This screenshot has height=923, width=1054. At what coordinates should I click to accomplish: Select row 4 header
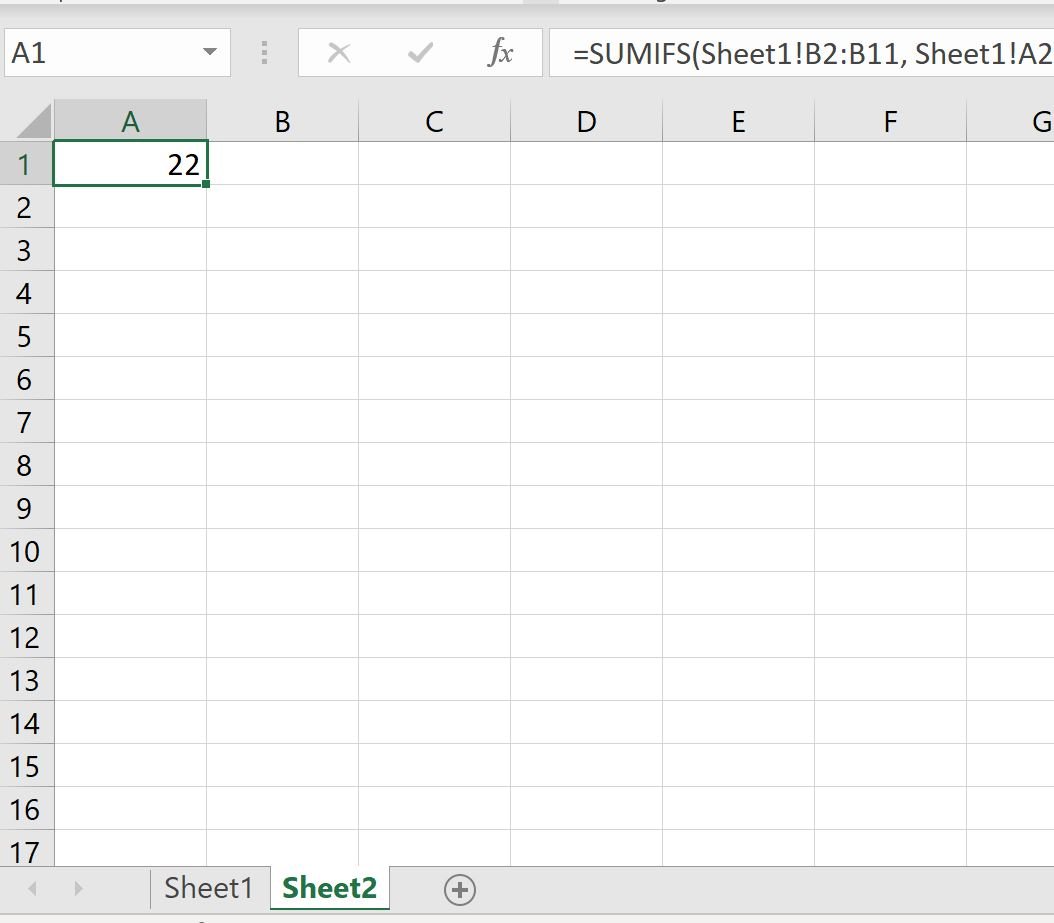click(26, 292)
